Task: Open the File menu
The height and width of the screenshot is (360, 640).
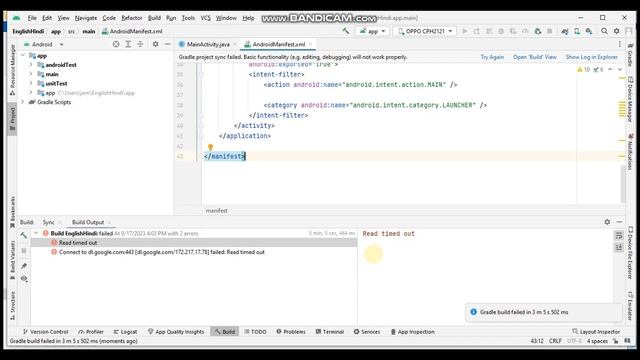Action: point(32,18)
